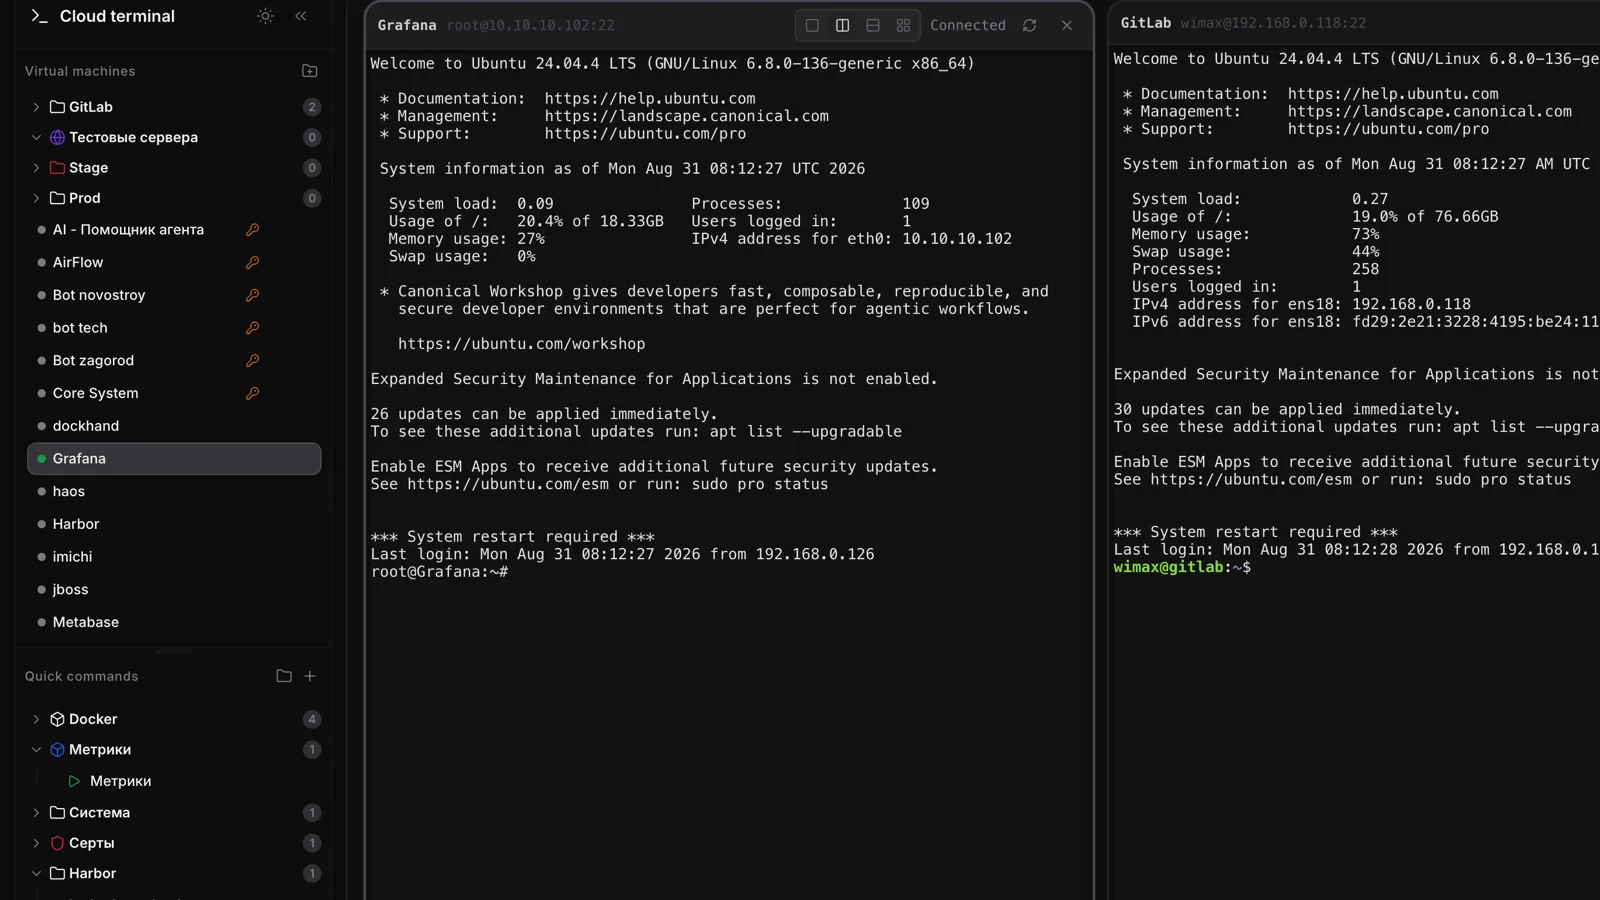Click the Connected status label
This screenshot has height=900, width=1600.
968,25
